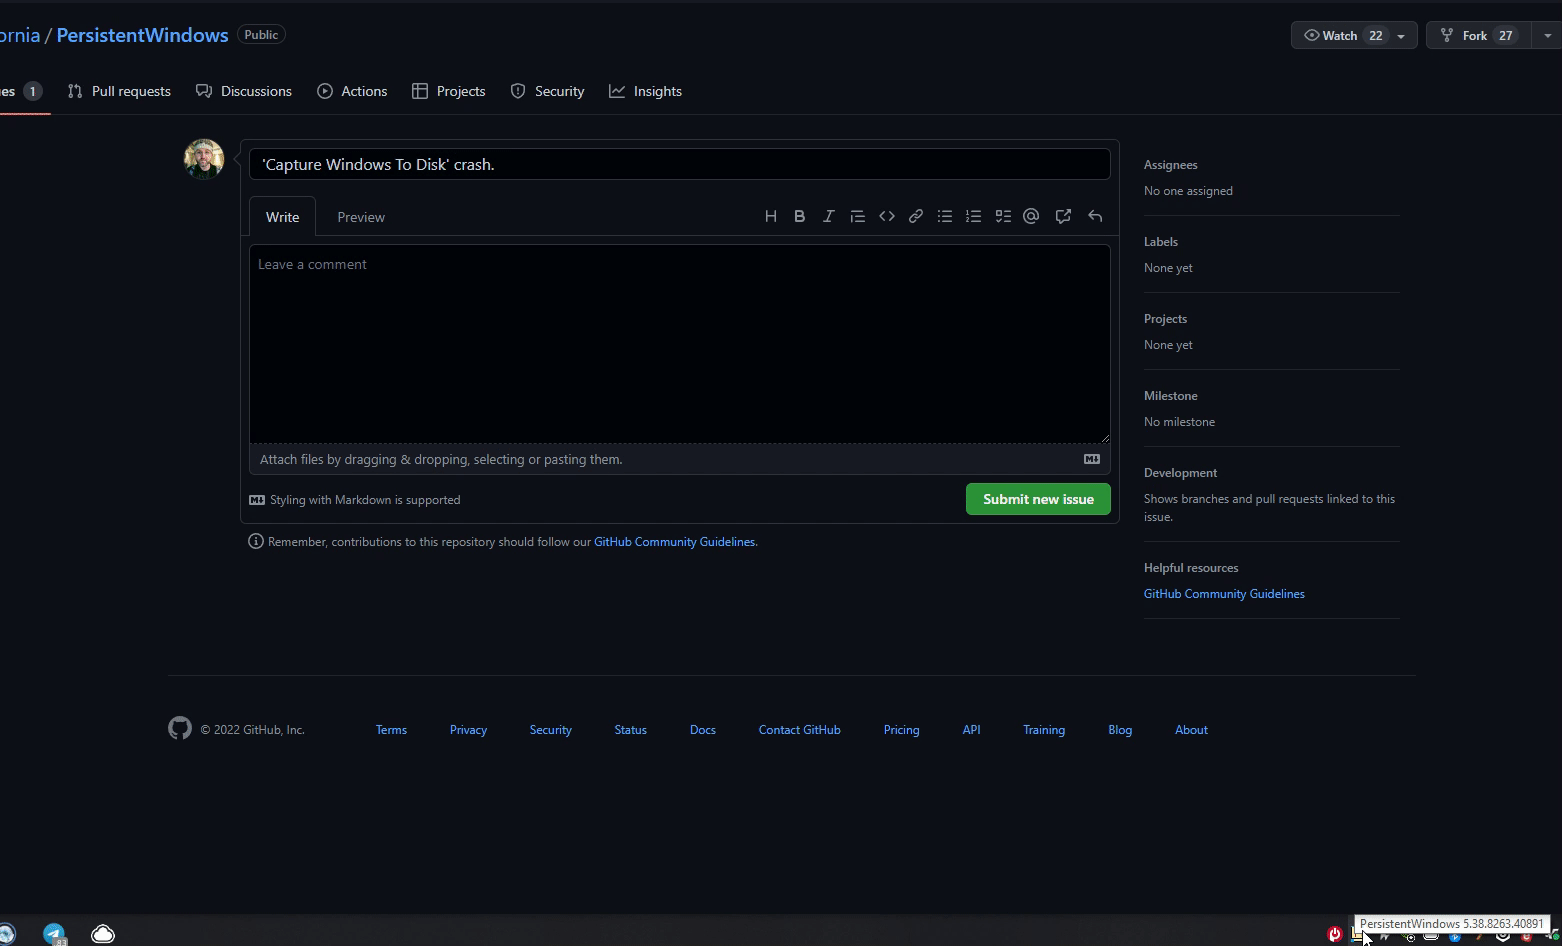The height and width of the screenshot is (946, 1562).
Task: Insert code formatting
Action: pyautogui.click(x=887, y=216)
